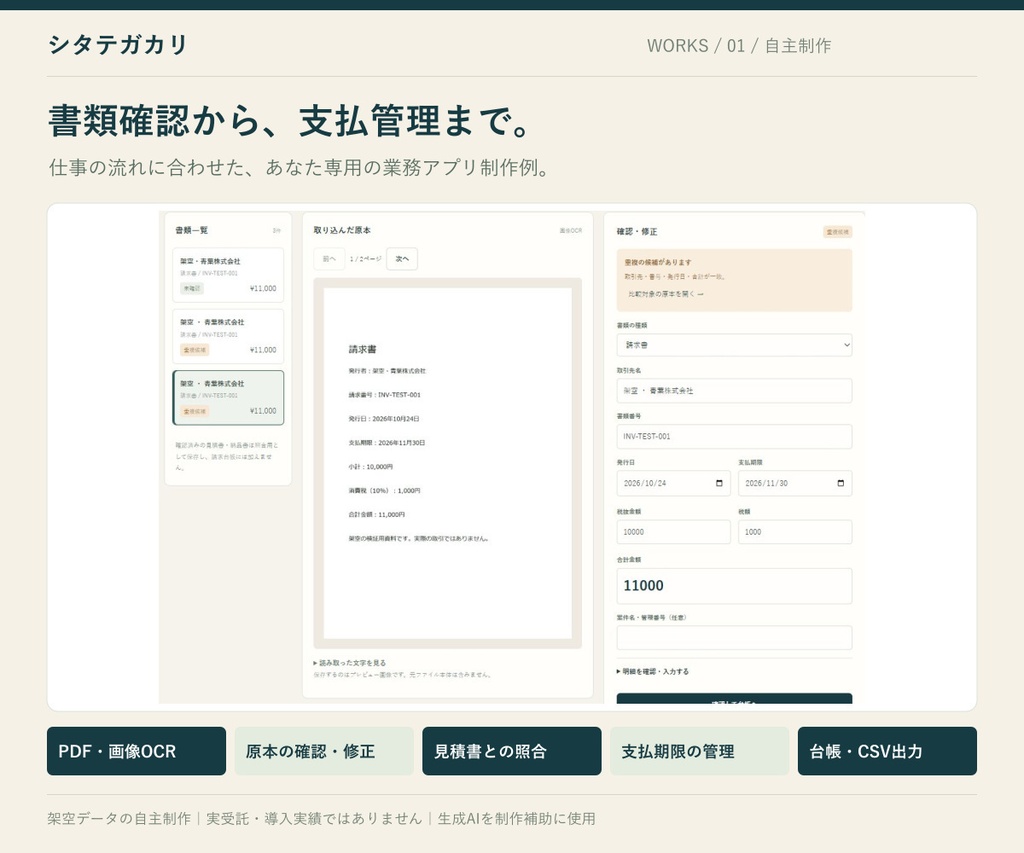Click the 見積書との照合 feature chip
The image size is (1024, 853).
point(512,751)
